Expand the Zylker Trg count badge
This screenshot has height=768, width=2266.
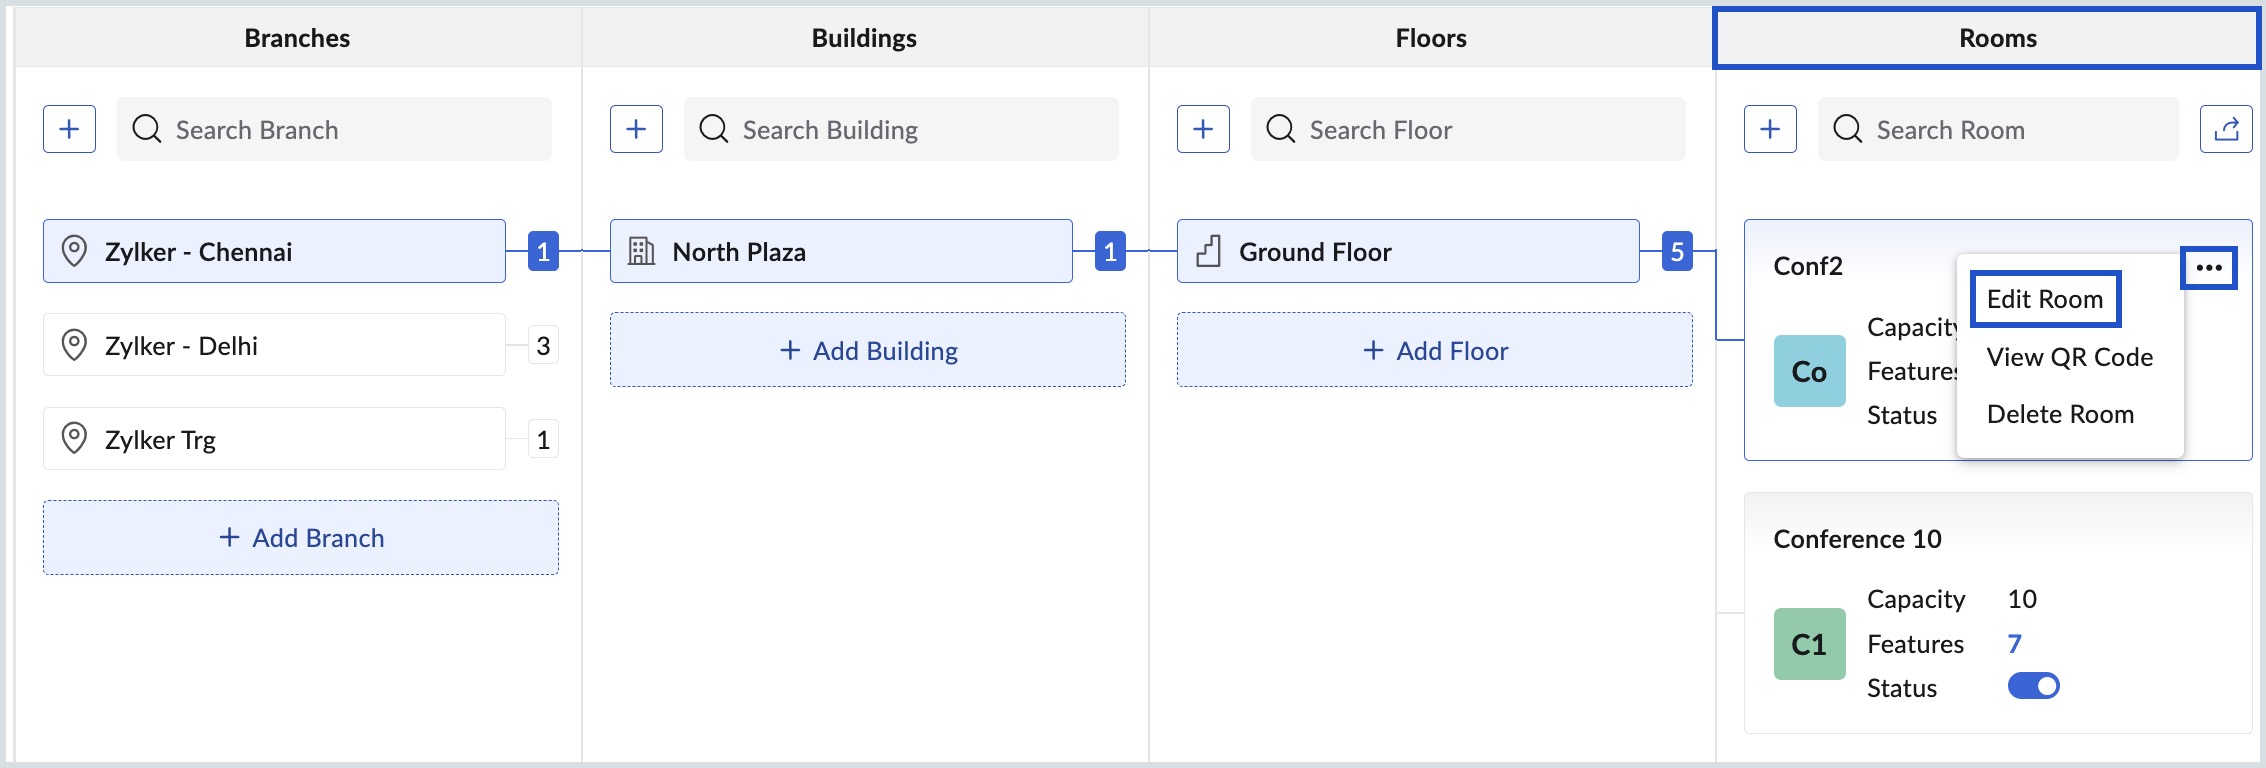click(543, 440)
